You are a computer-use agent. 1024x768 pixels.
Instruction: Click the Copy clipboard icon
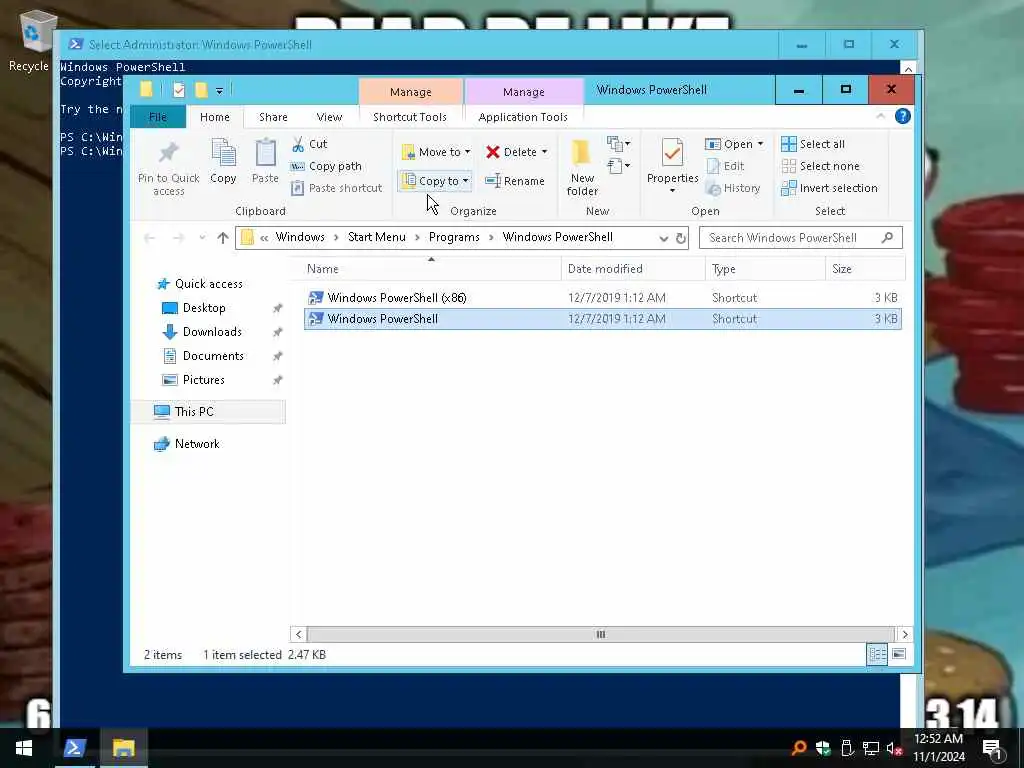[223, 153]
